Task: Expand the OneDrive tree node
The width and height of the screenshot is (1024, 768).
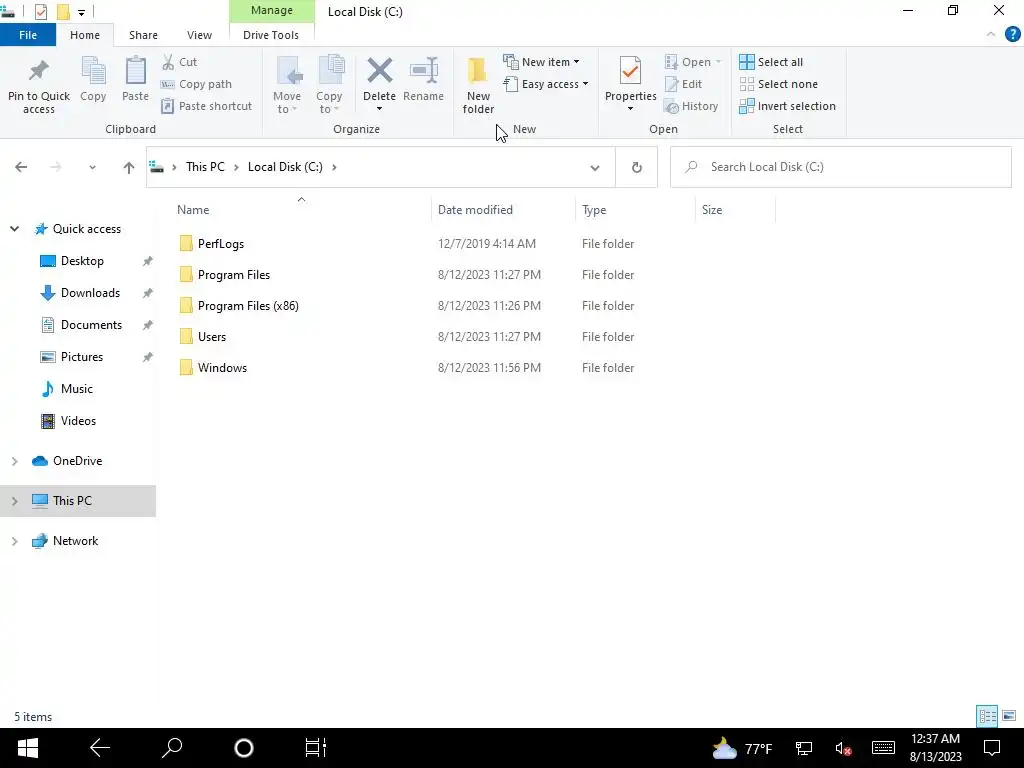Action: click(14, 461)
